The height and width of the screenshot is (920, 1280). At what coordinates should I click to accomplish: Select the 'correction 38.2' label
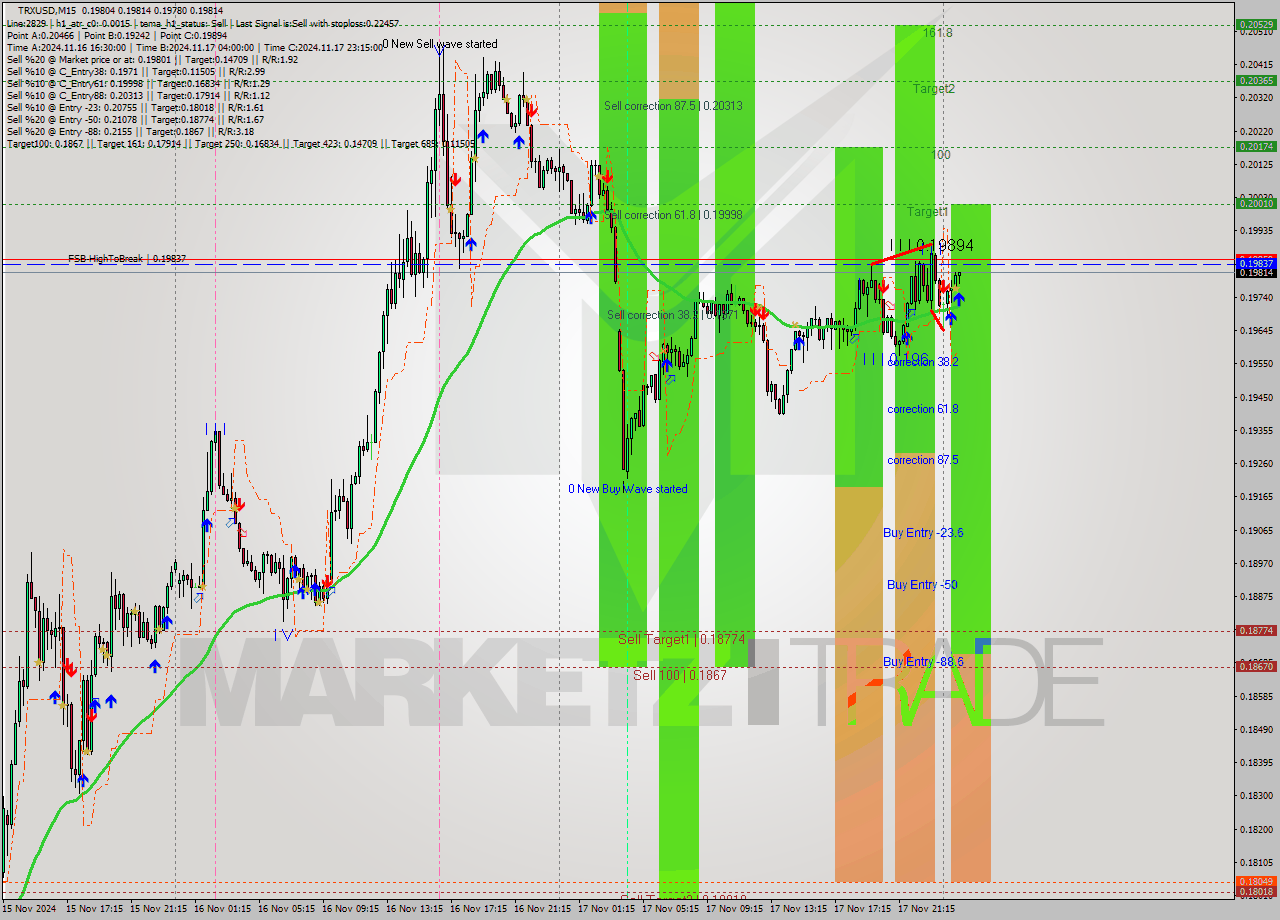(x=923, y=362)
